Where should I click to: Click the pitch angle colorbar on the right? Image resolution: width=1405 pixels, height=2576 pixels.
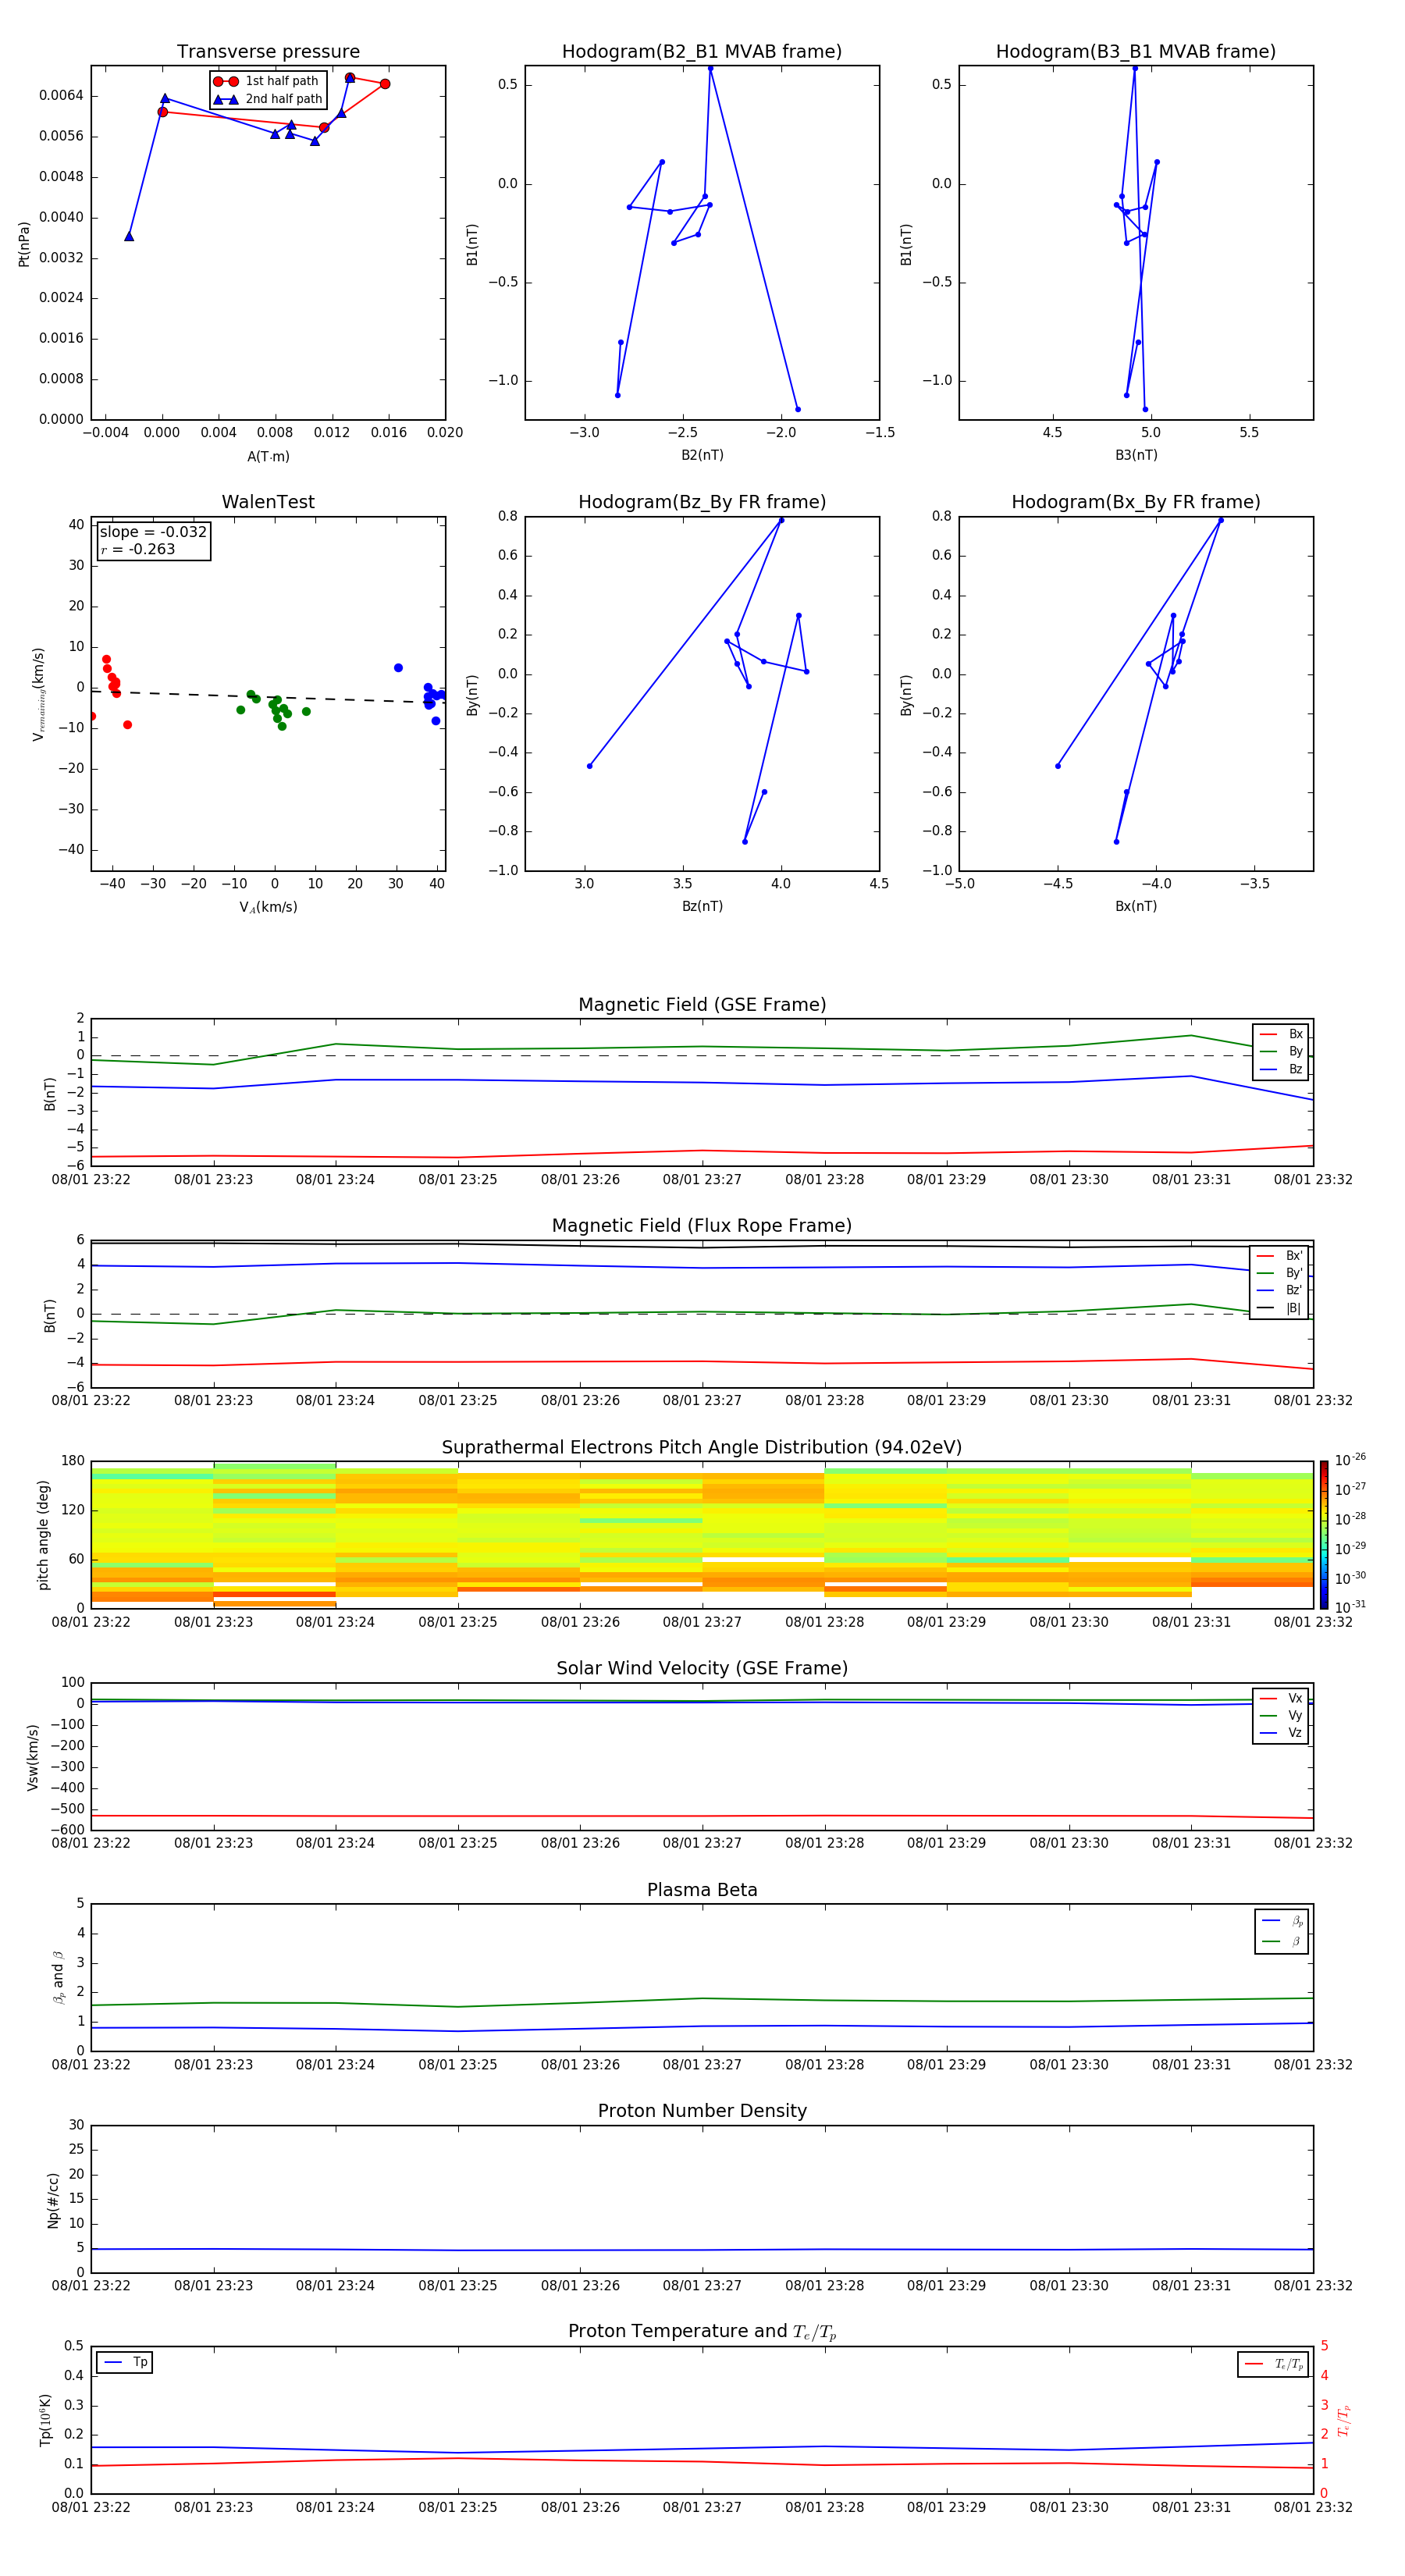(1323, 1534)
